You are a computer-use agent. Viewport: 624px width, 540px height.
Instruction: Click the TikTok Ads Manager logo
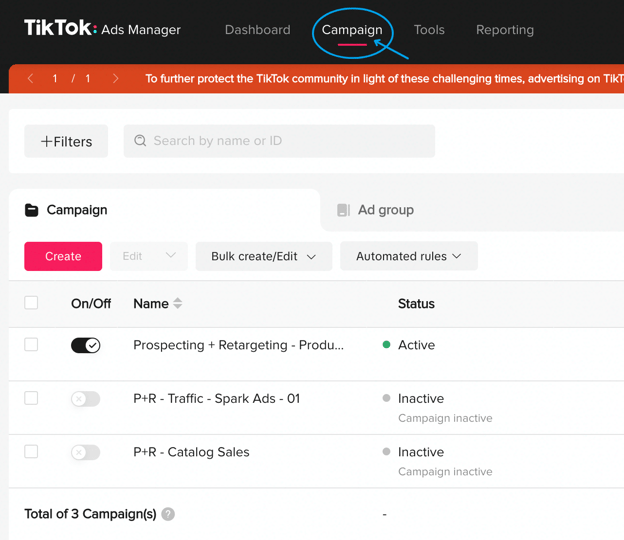[102, 28]
